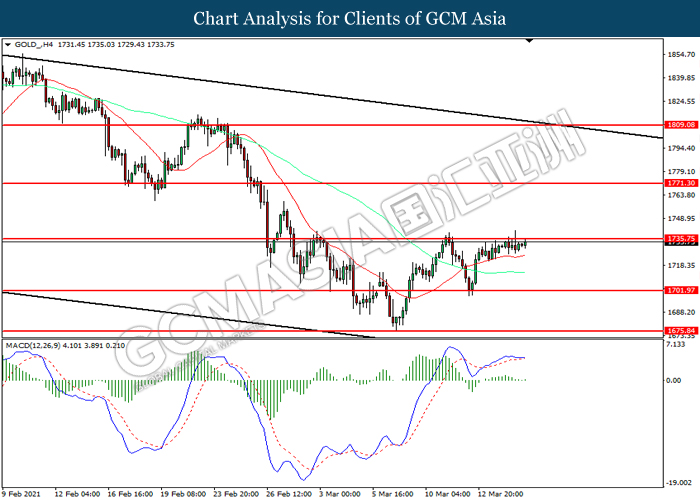Click the 1735.75 red price label

click(681, 239)
